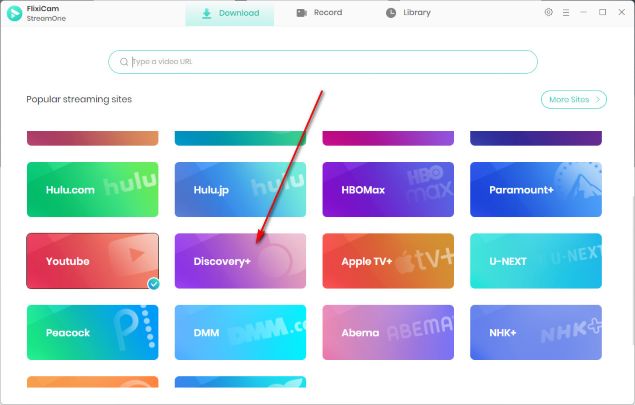Minimize the FlixiCam window

click(x=583, y=13)
